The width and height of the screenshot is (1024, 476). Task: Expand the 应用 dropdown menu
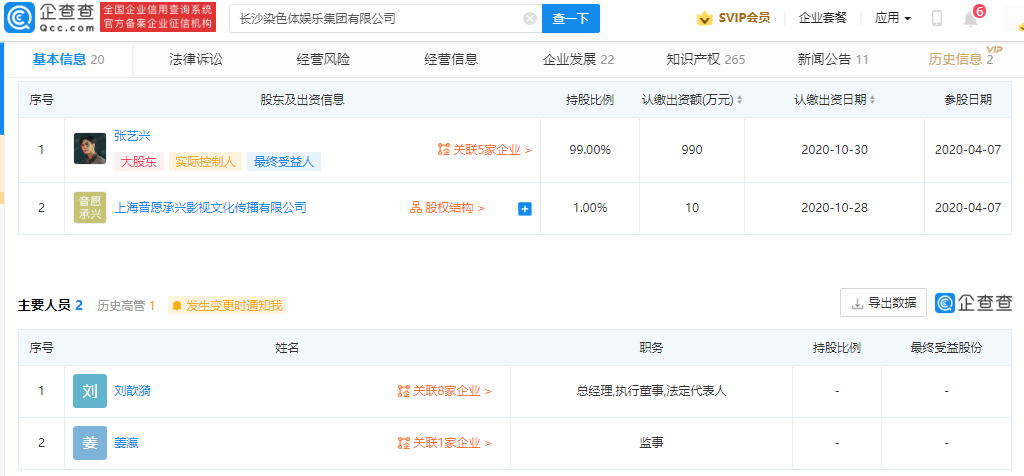coord(893,18)
